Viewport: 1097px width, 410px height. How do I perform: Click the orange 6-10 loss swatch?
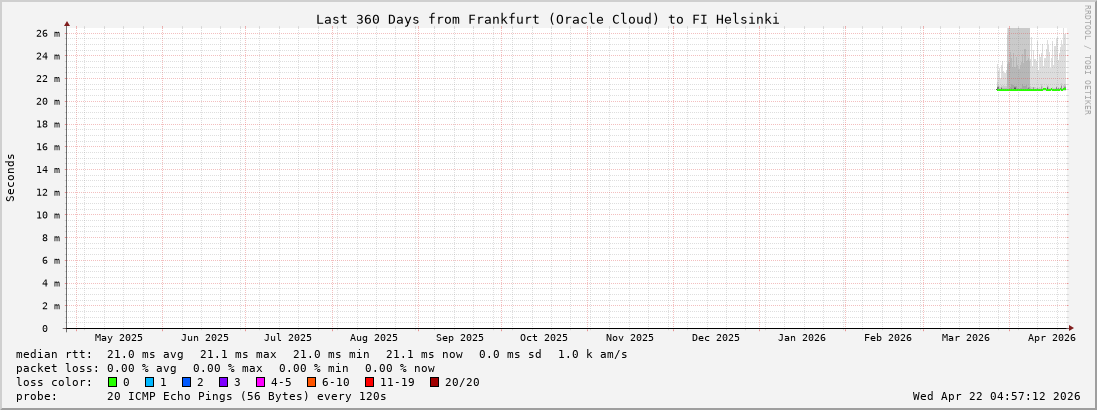tap(312, 382)
